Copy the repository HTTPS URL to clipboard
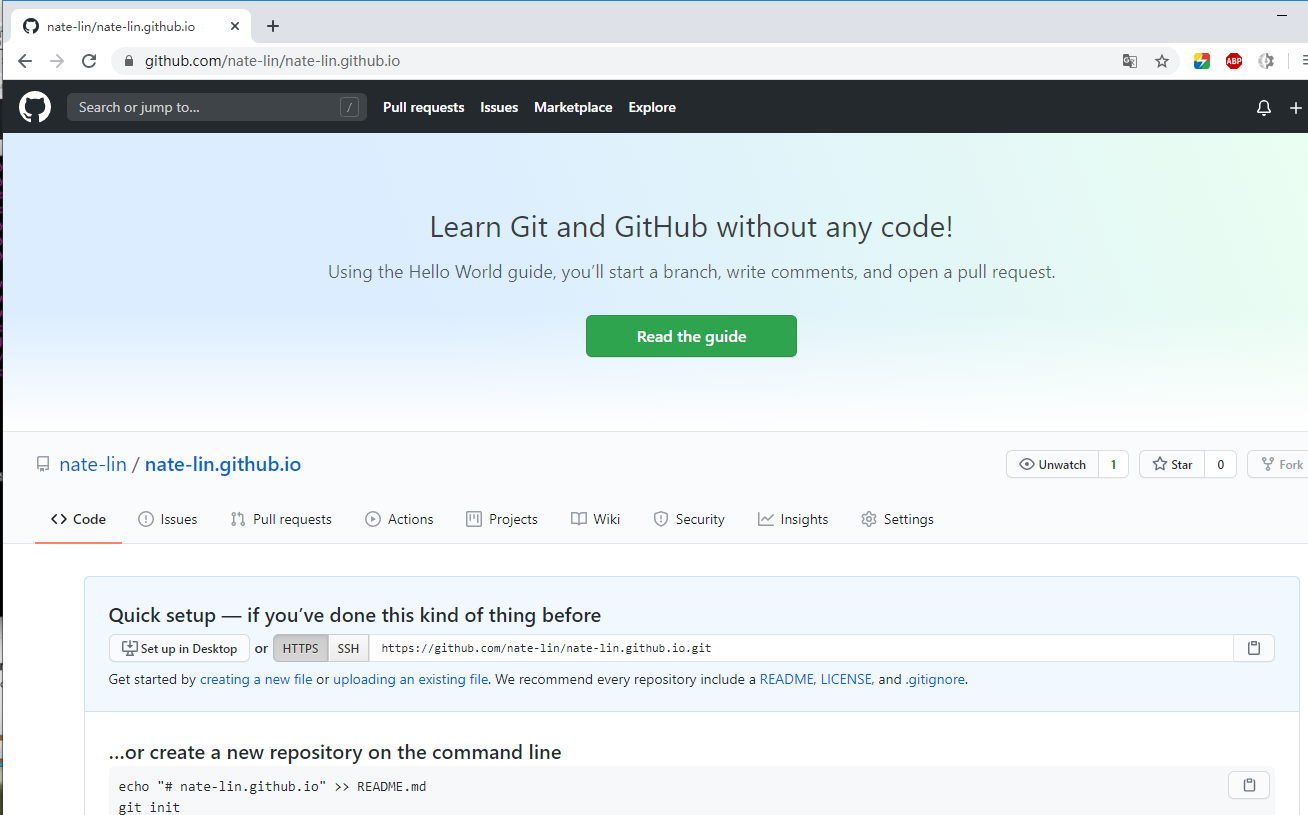1308x815 pixels. (1254, 648)
